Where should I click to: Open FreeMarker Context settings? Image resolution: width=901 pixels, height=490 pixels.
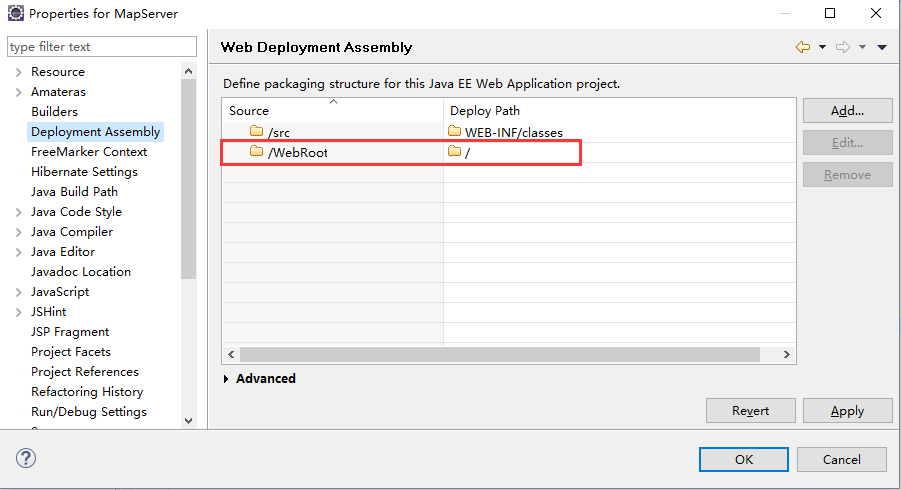coord(89,152)
